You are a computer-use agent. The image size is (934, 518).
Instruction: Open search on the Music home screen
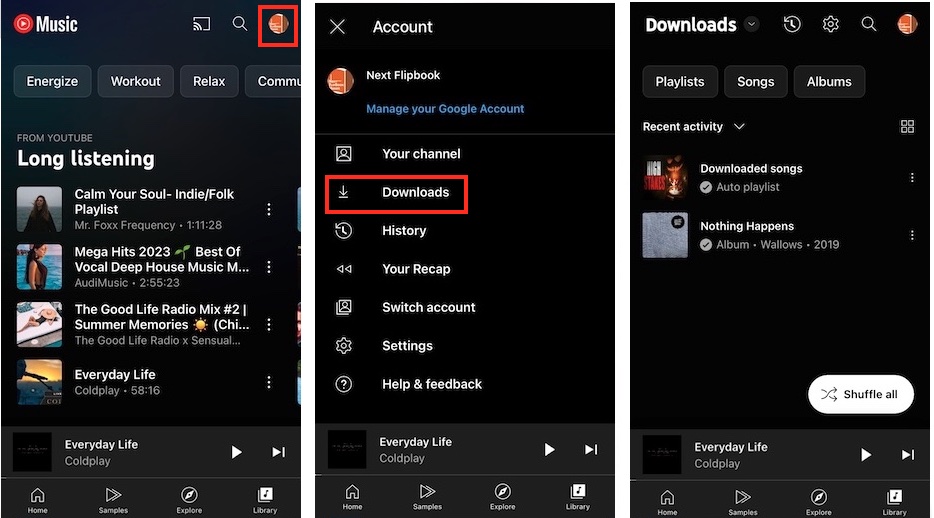(239, 24)
